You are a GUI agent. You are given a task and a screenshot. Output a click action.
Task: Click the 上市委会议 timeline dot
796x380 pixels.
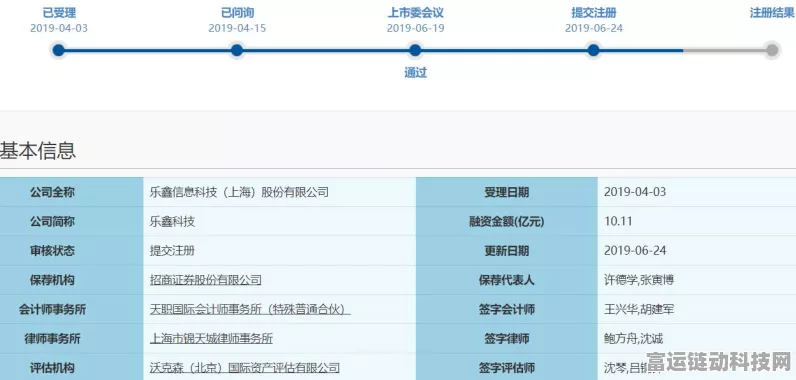point(415,50)
